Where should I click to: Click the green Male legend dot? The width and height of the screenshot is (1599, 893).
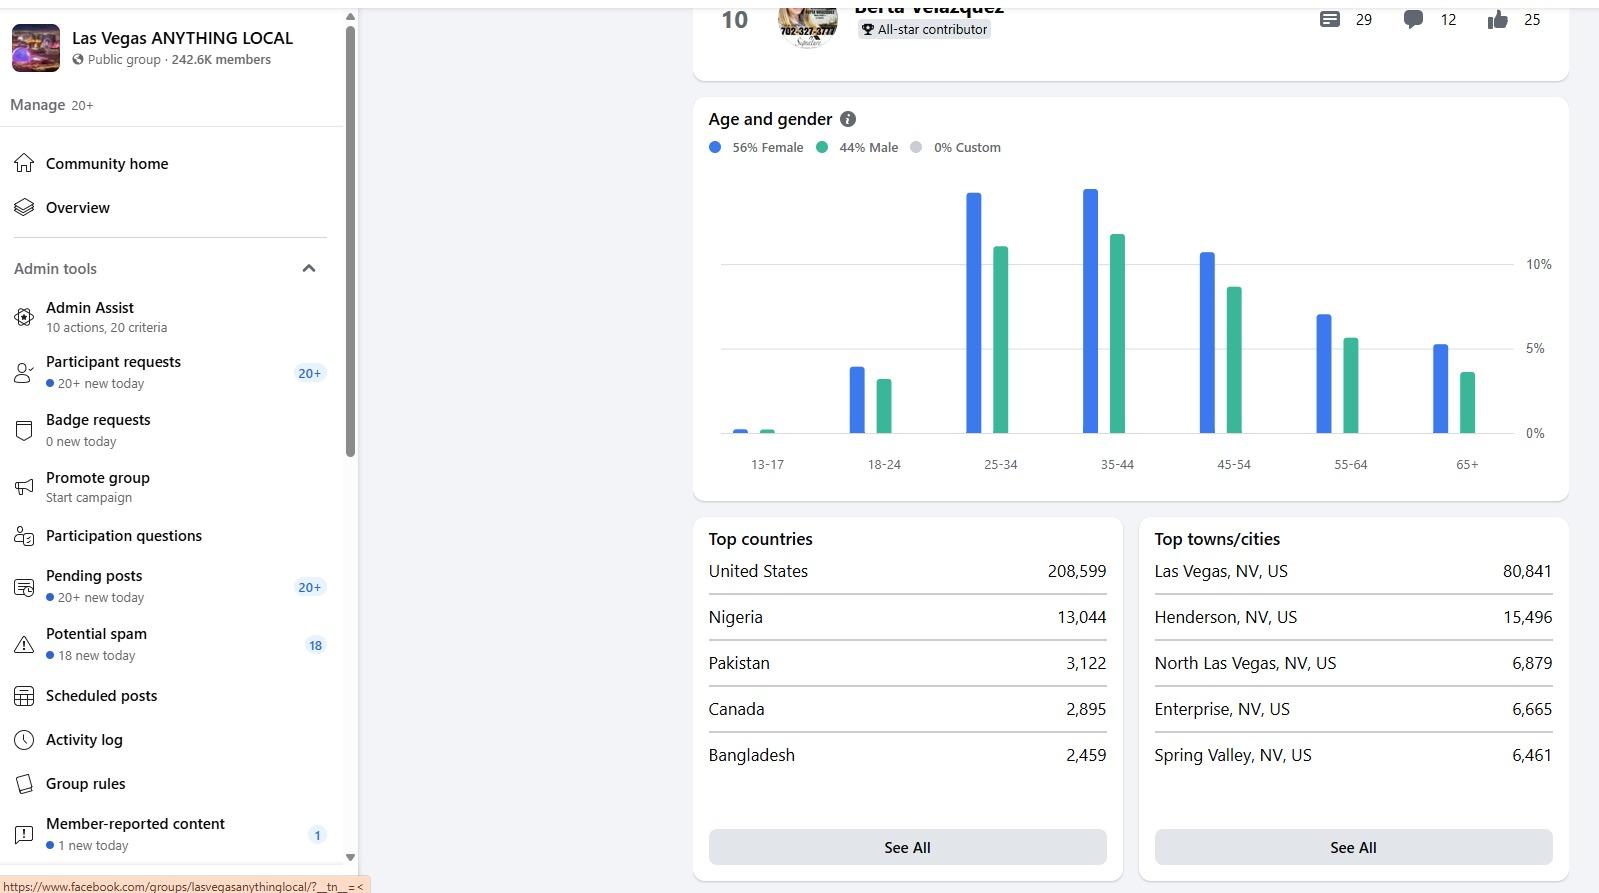tap(822, 147)
